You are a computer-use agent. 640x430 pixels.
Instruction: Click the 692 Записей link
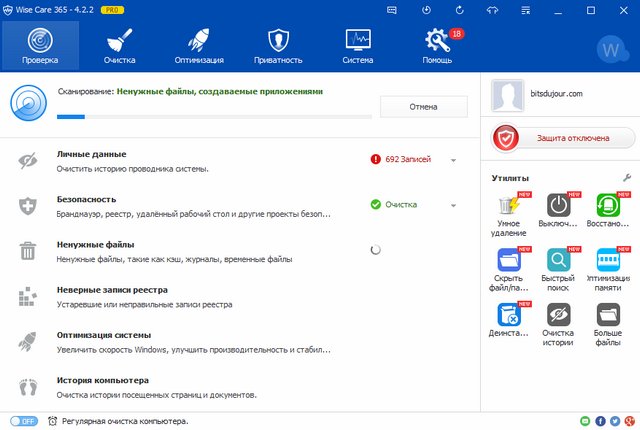coord(406,159)
